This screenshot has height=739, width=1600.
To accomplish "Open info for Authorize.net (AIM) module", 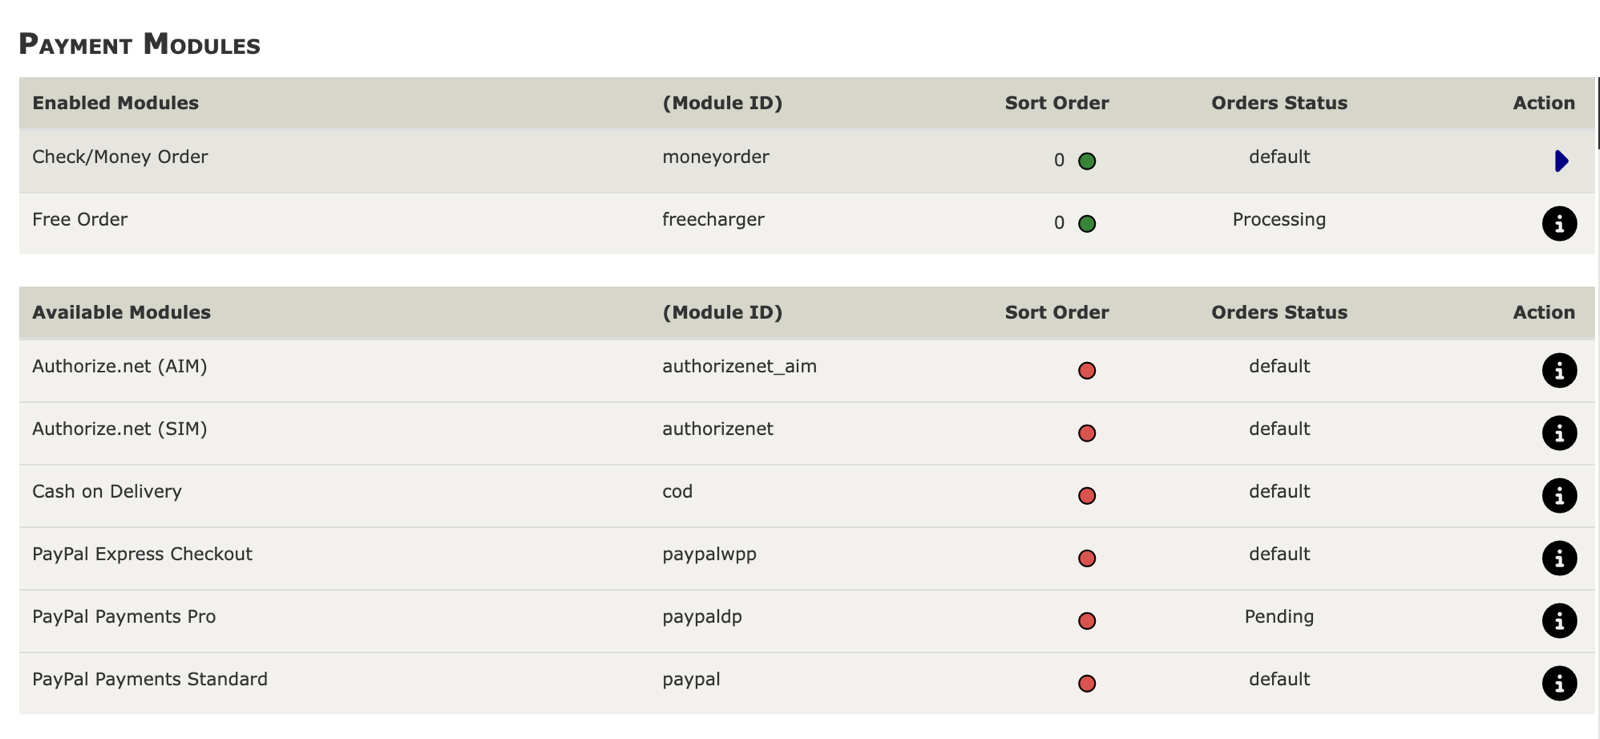I will coord(1558,370).
